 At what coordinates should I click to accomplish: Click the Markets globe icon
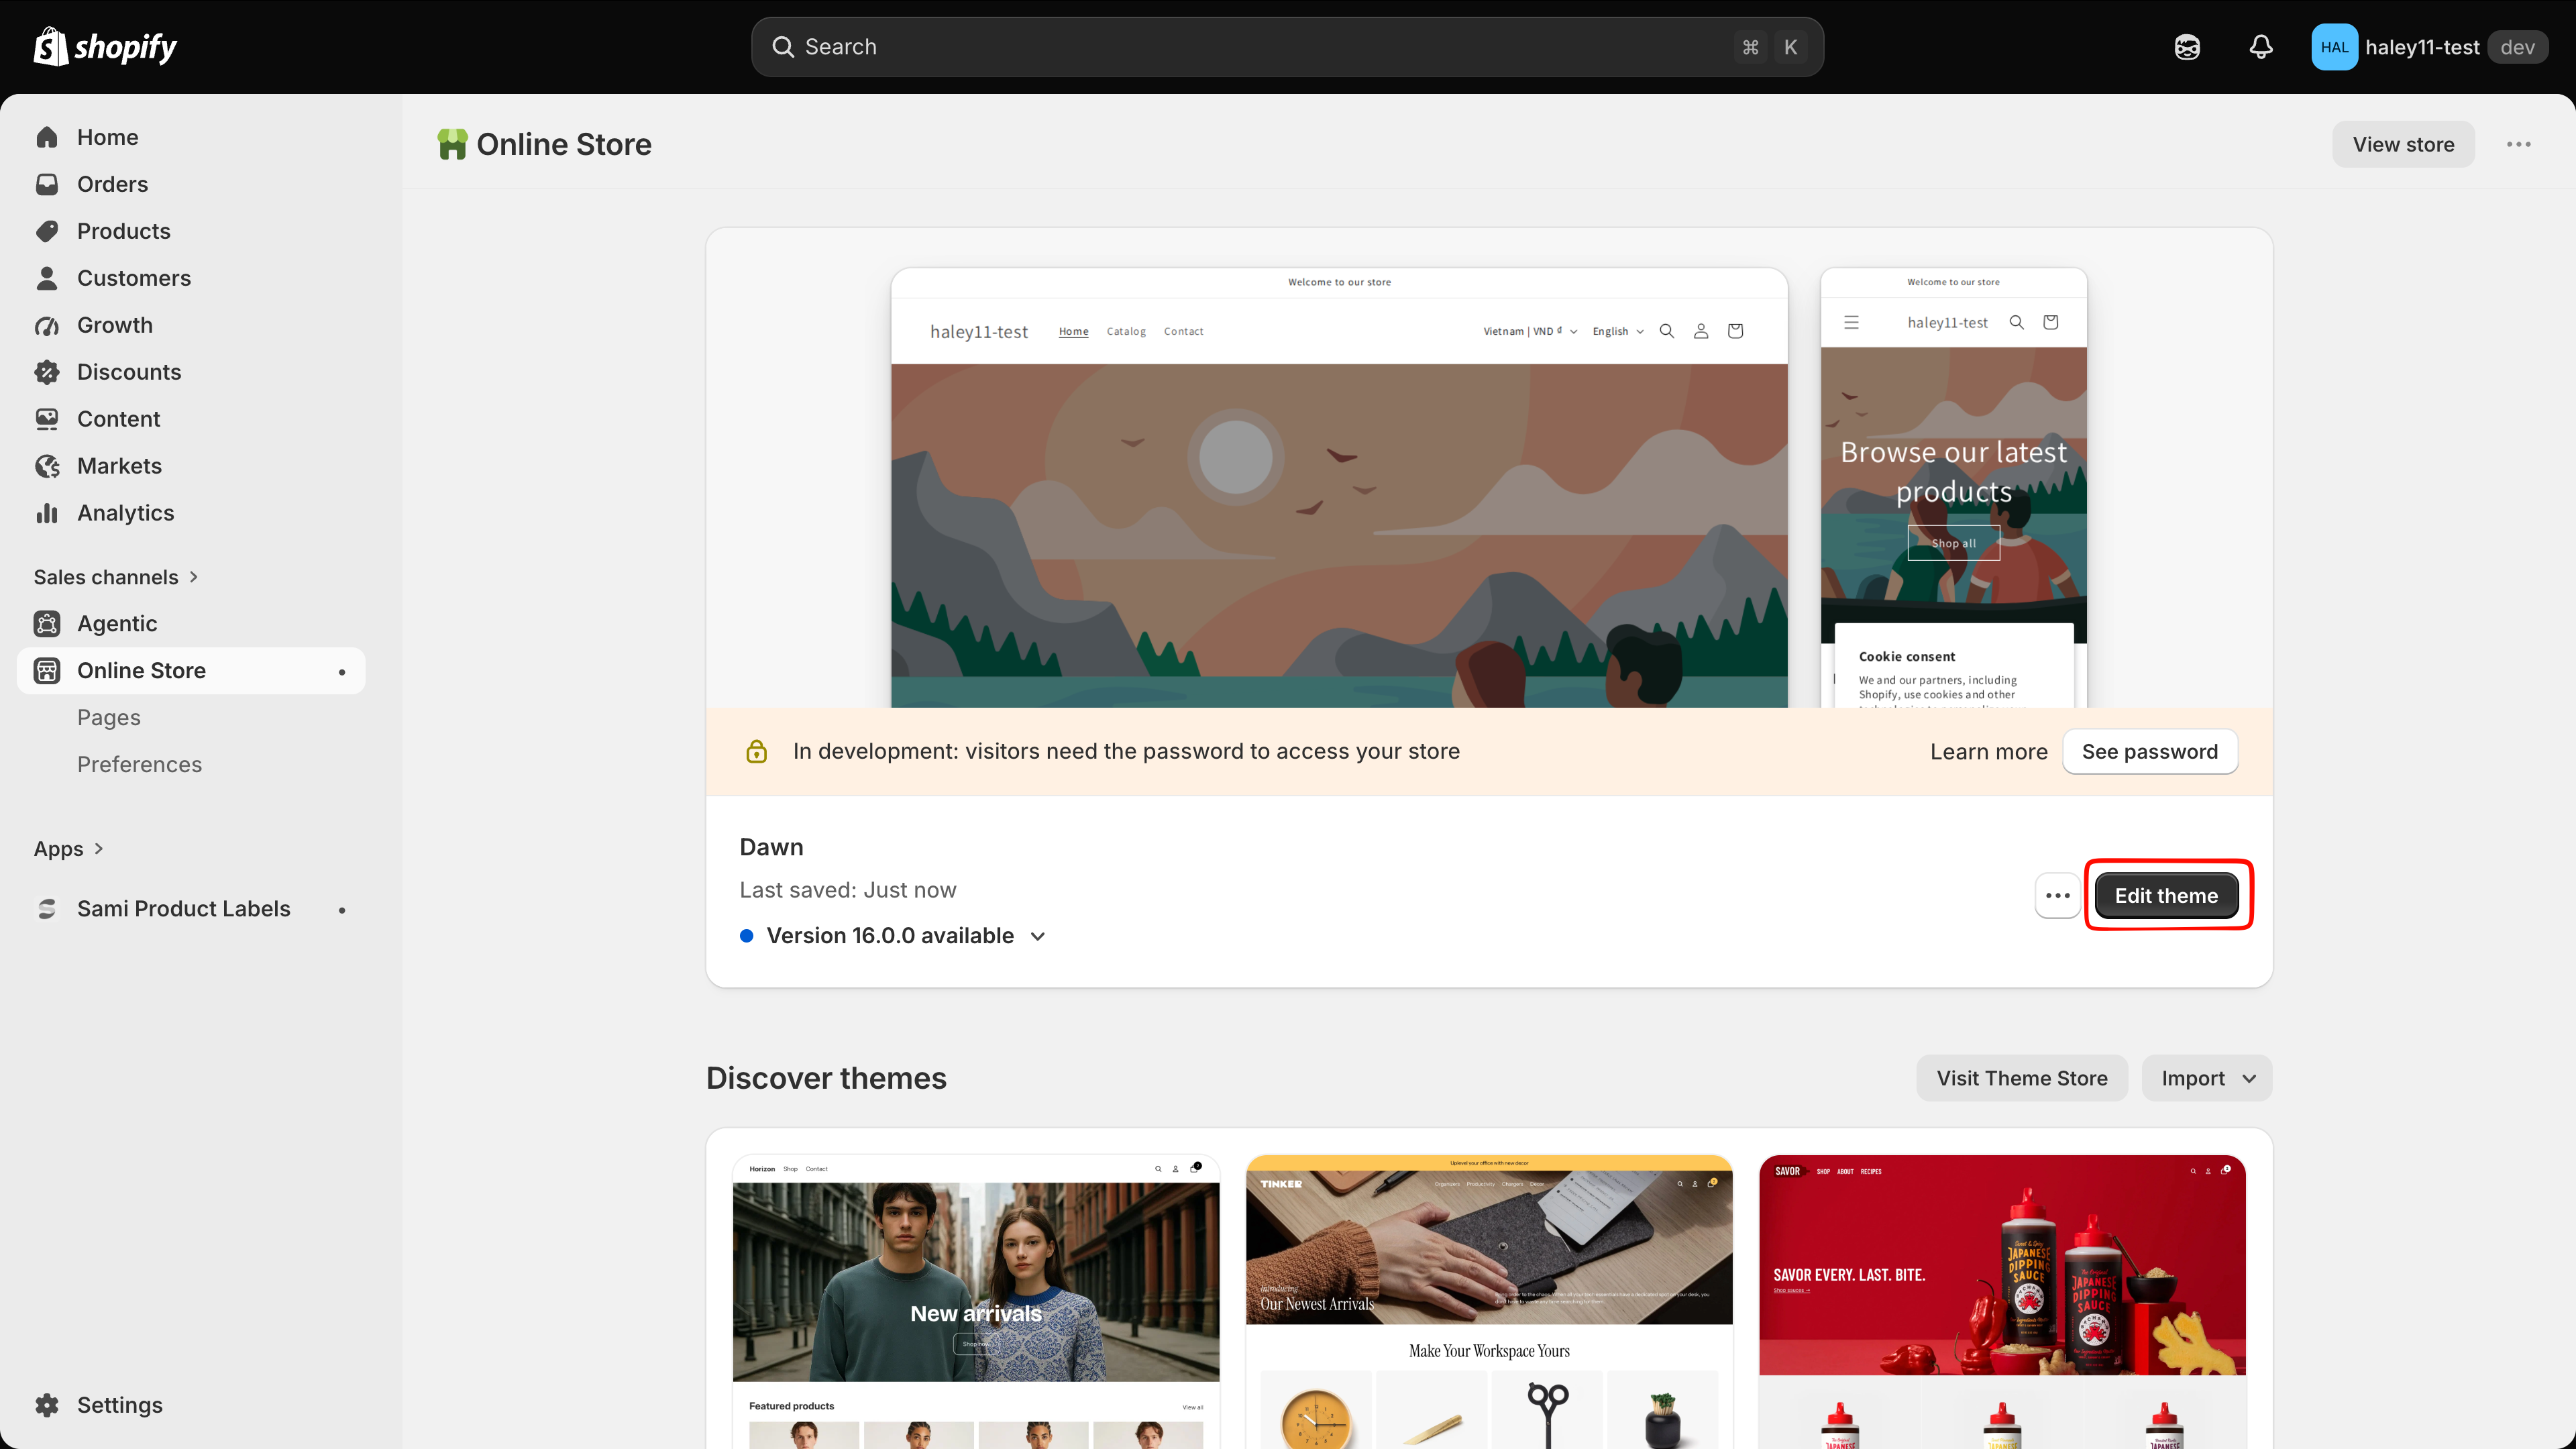[x=47, y=466]
